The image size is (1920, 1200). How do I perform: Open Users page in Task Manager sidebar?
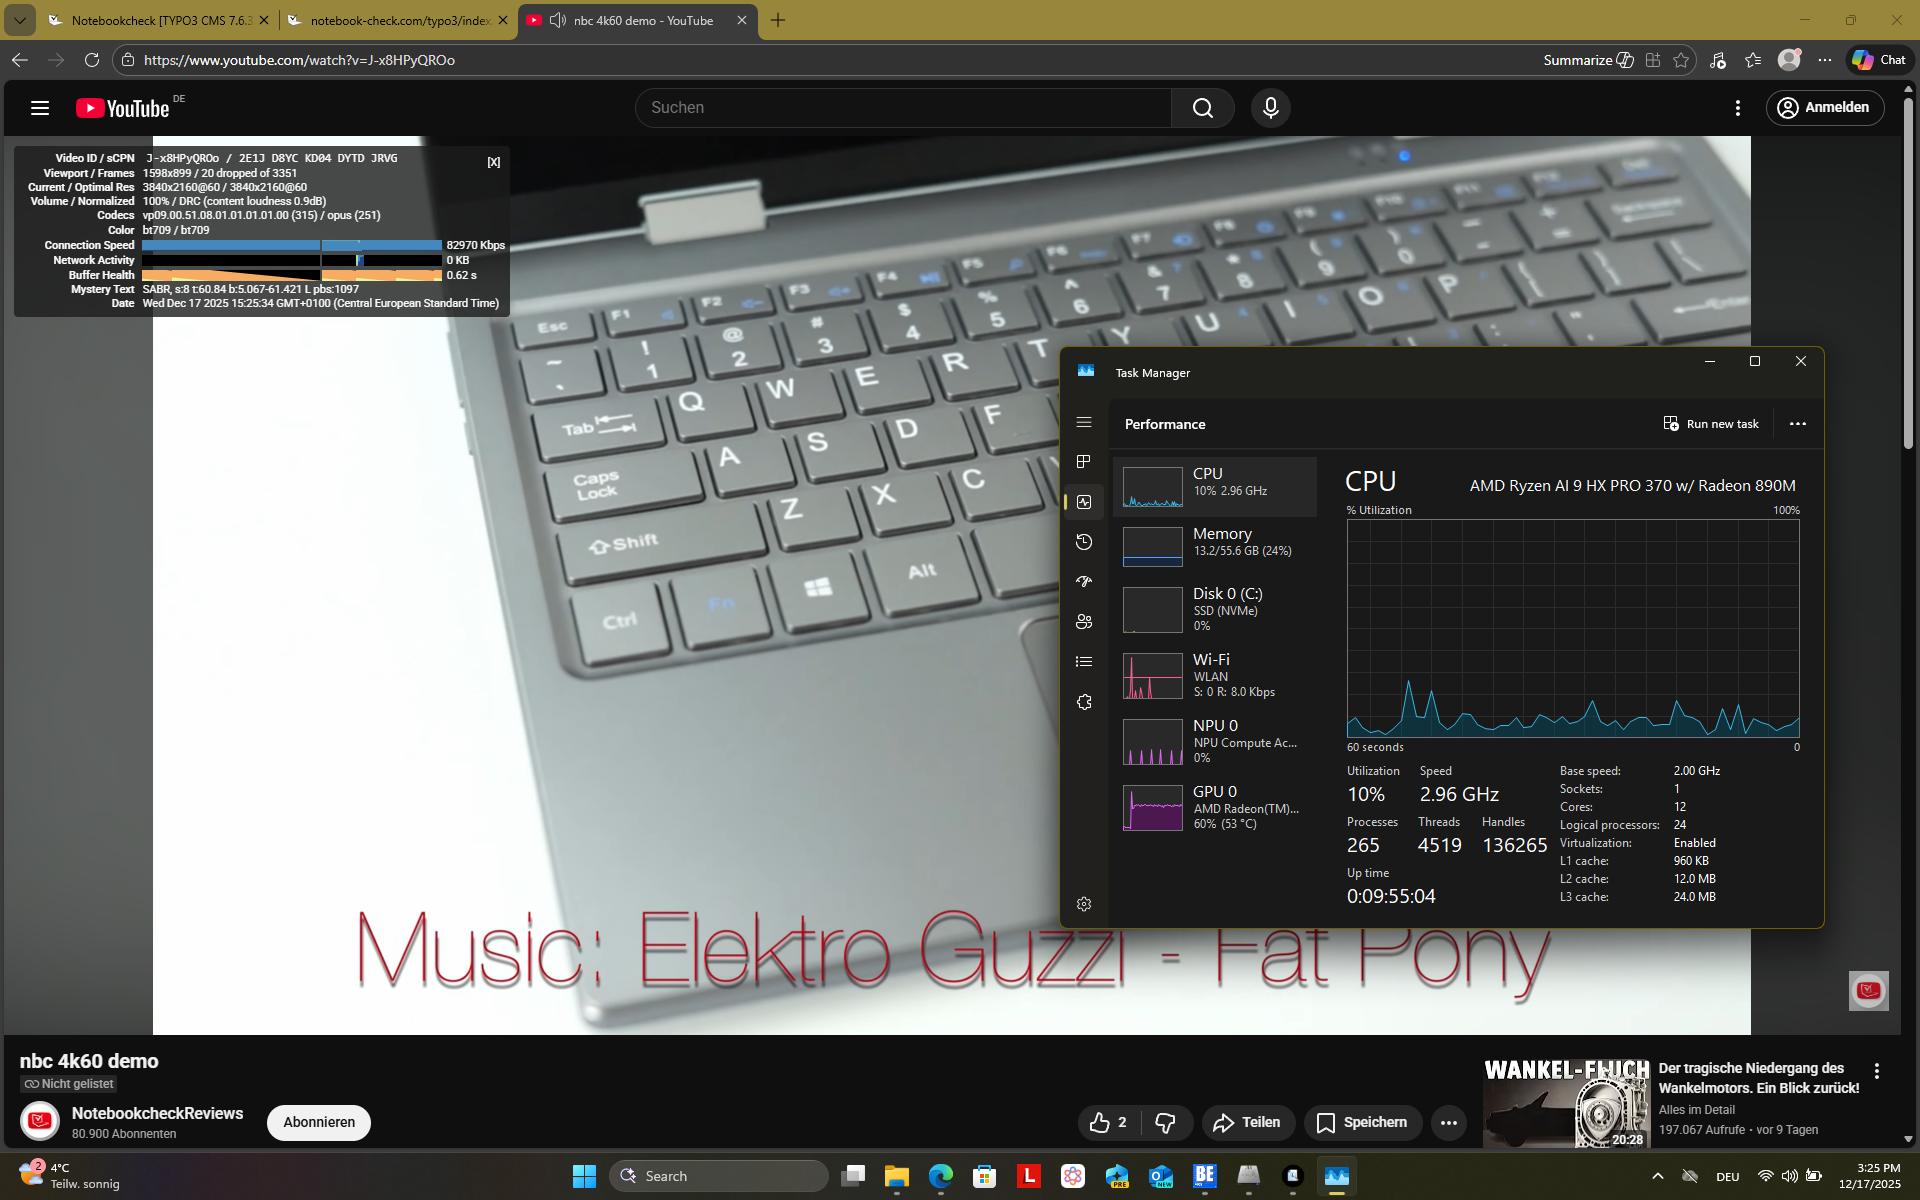click(x=1083, y=622)
